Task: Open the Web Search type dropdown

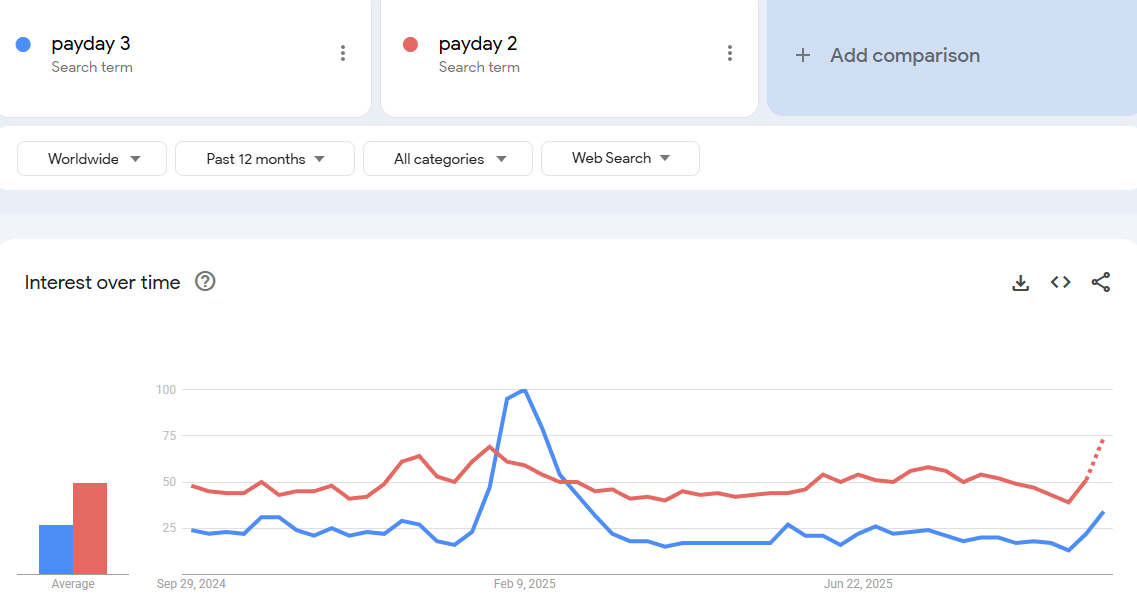Action: coord(620,158)
